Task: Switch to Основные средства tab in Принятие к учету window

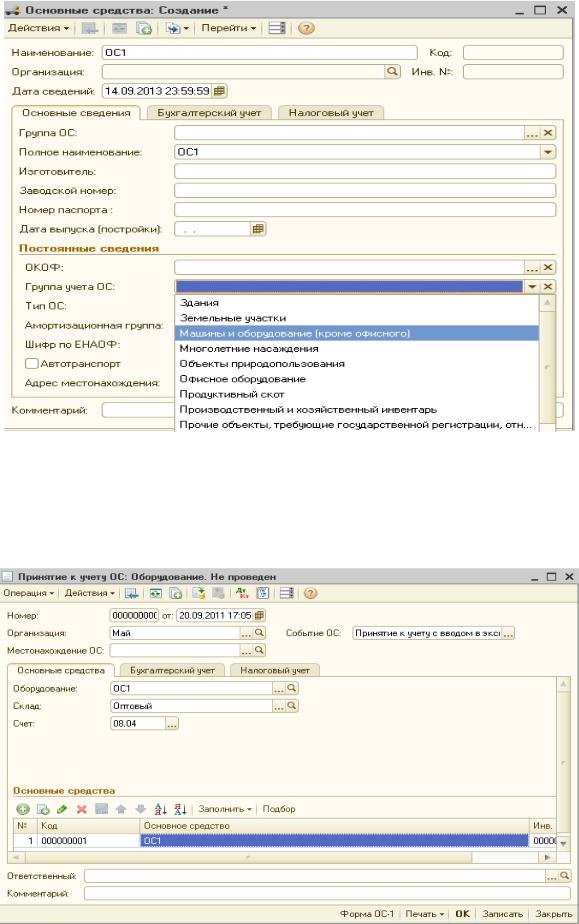Action: point(61,670)
